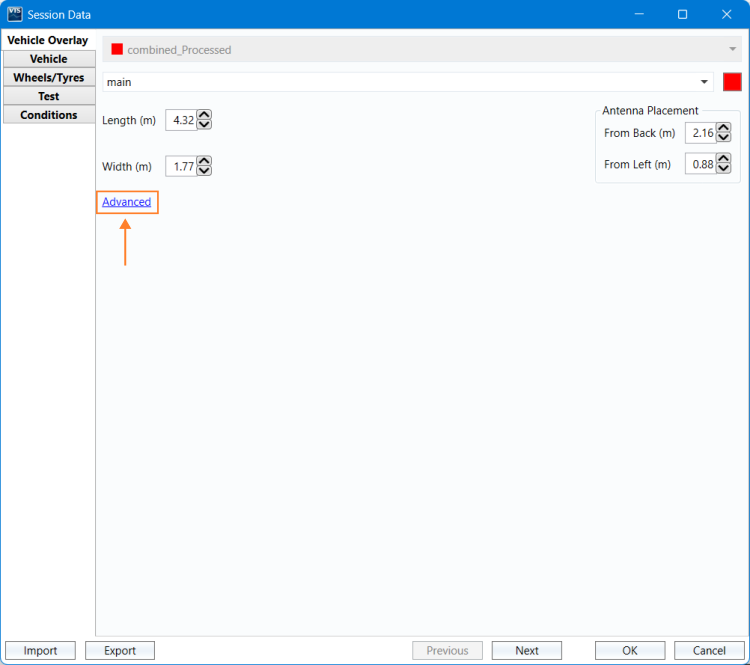Viewport: 750px width, 665px height.
Task: Decrease From Left value with down arrow
Action: (x=724, y=168)
